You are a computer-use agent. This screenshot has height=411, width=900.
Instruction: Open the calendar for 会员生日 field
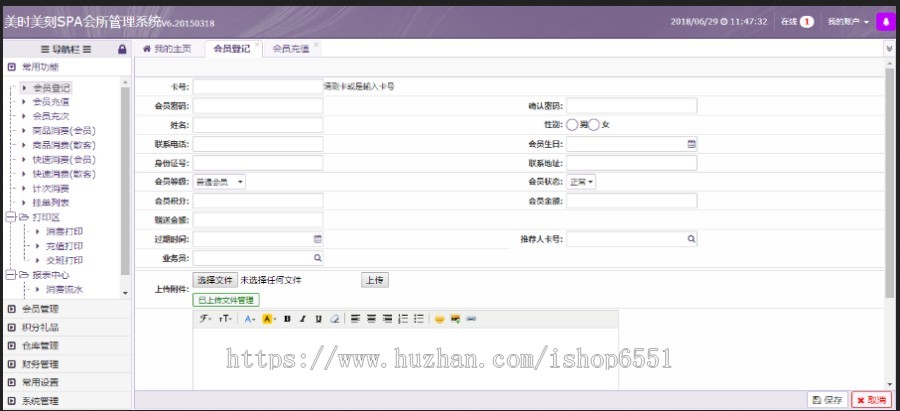tap(692, 144)
